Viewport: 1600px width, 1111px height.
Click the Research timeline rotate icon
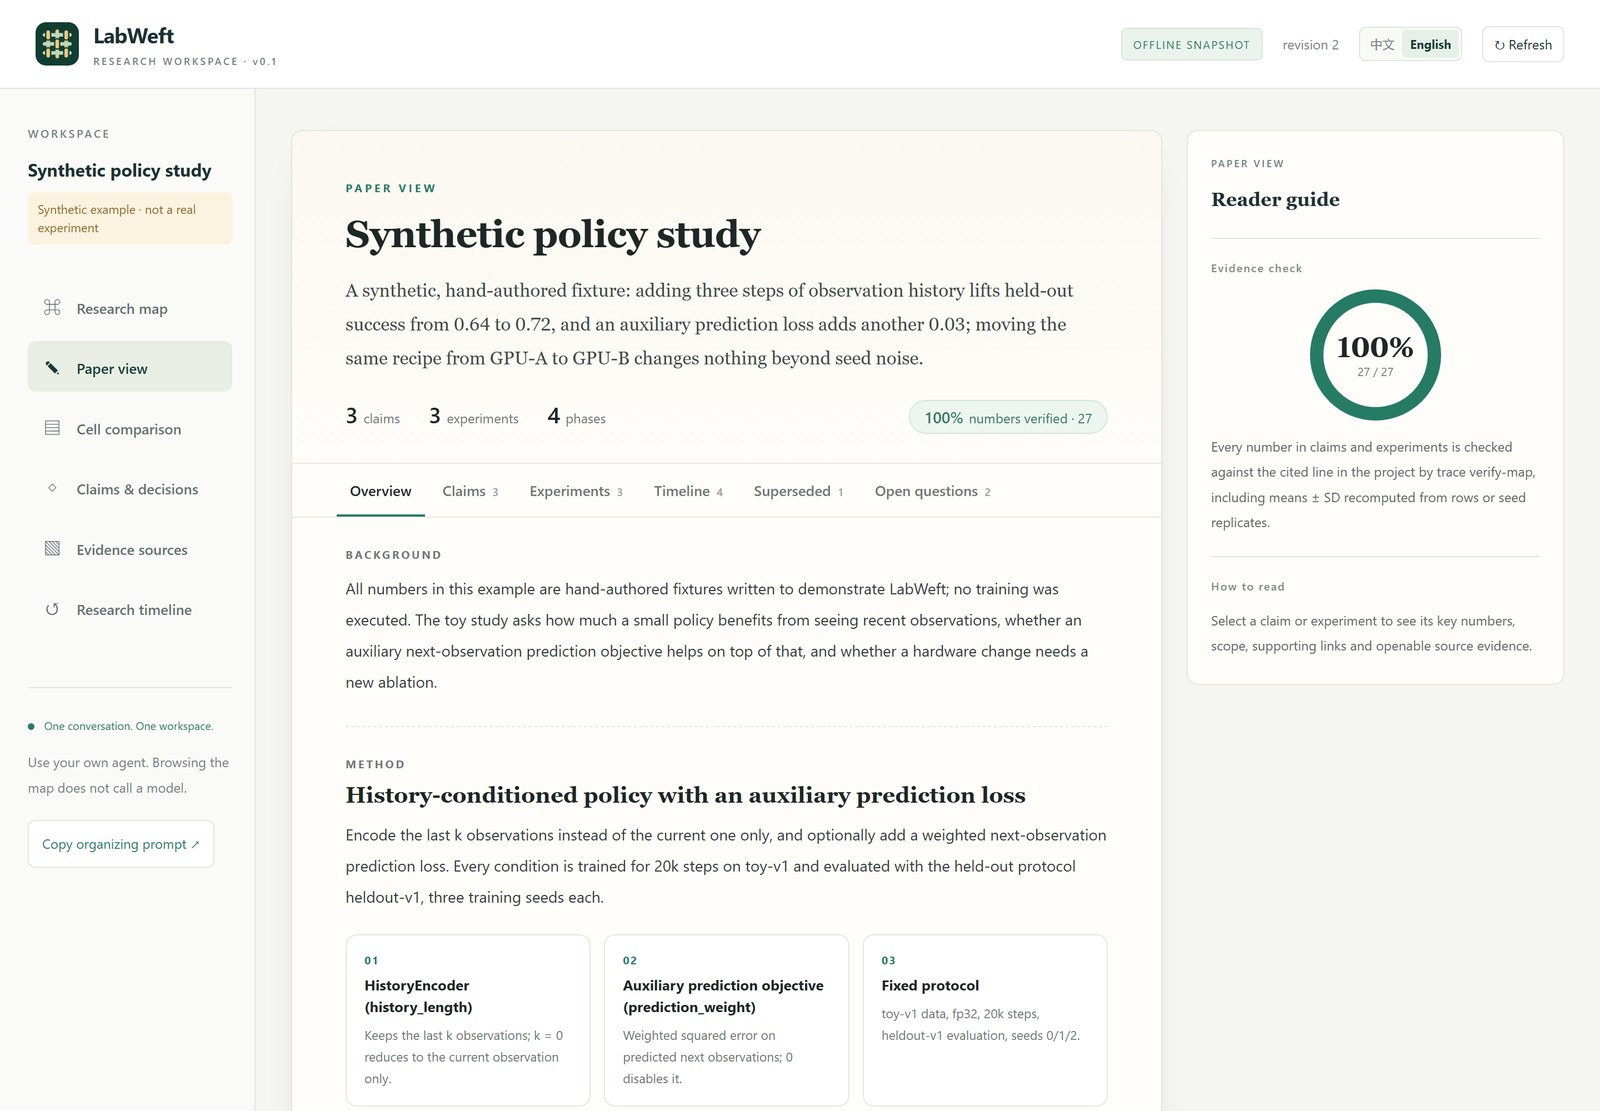click(52, 609)
